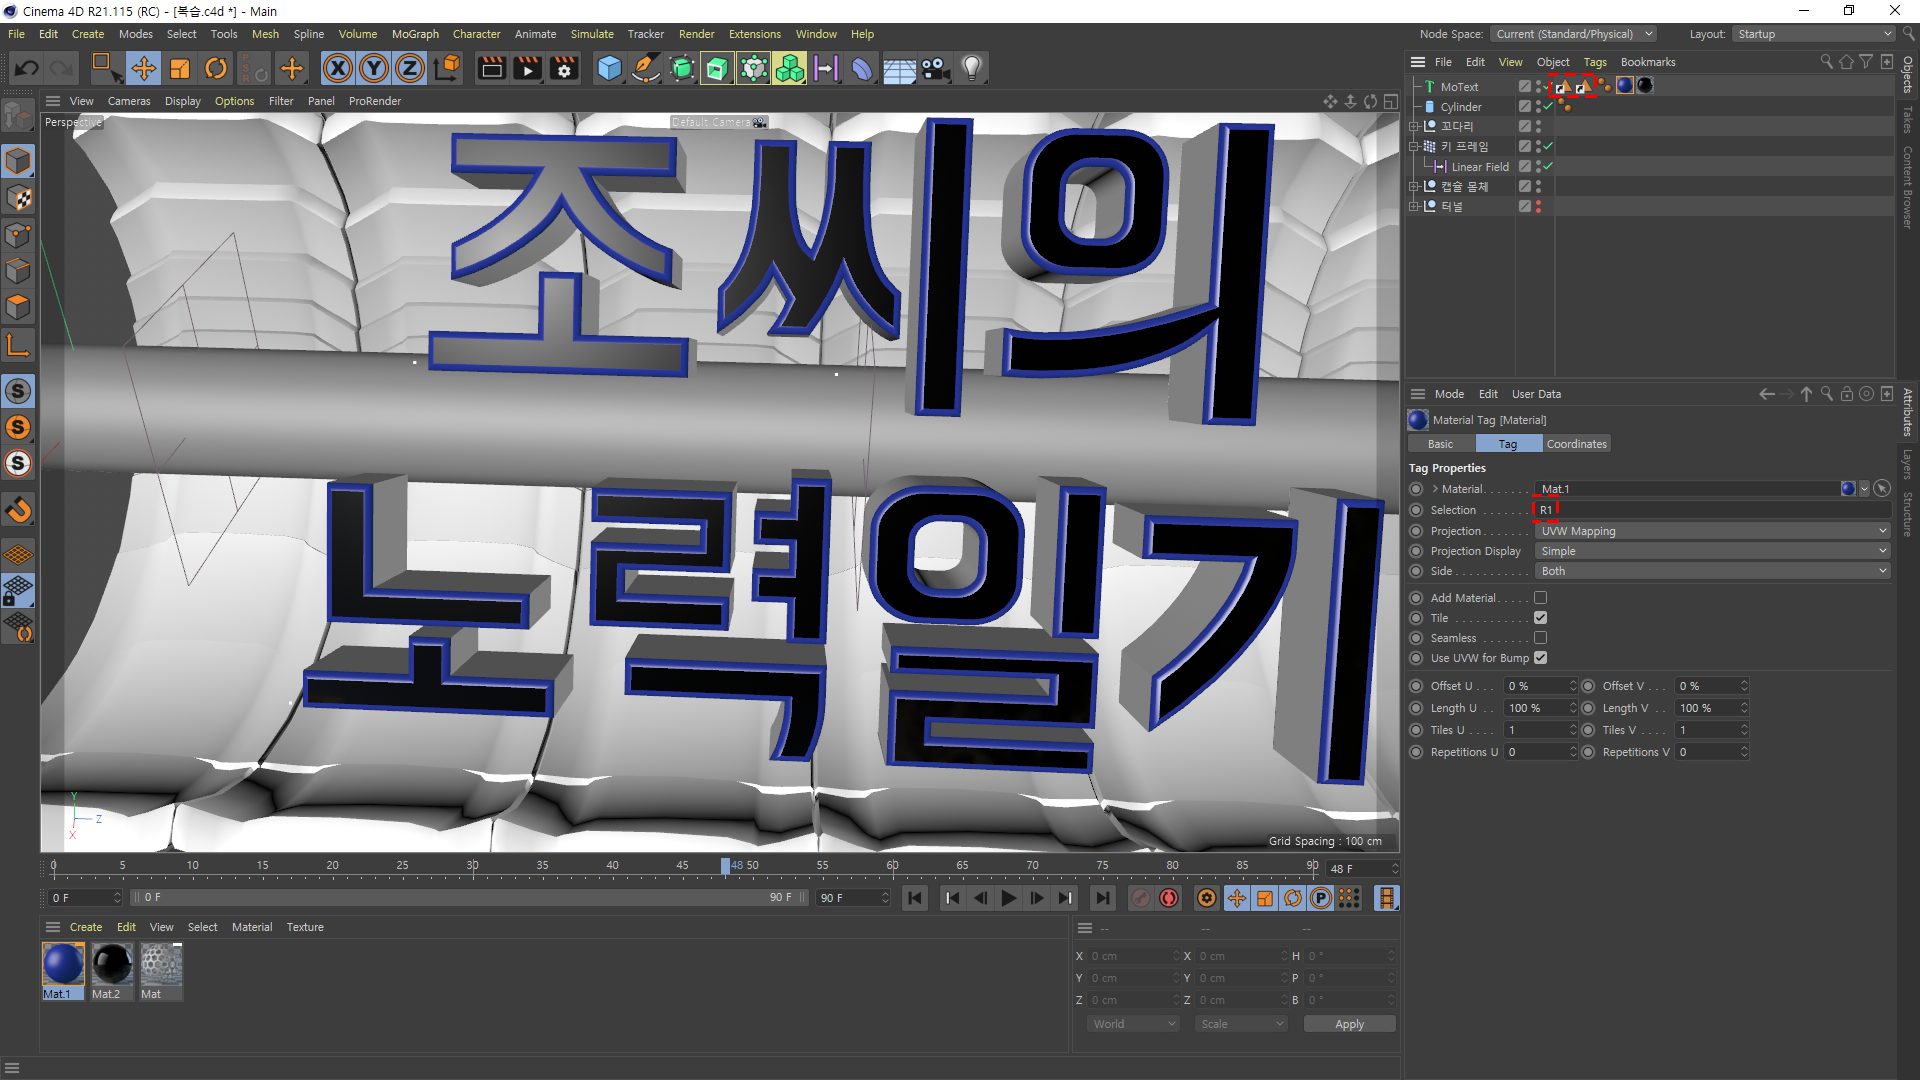This screenshot has width=1920, height=1080.
Task: Click the Play Forwards button
Action: point(1008,898)
